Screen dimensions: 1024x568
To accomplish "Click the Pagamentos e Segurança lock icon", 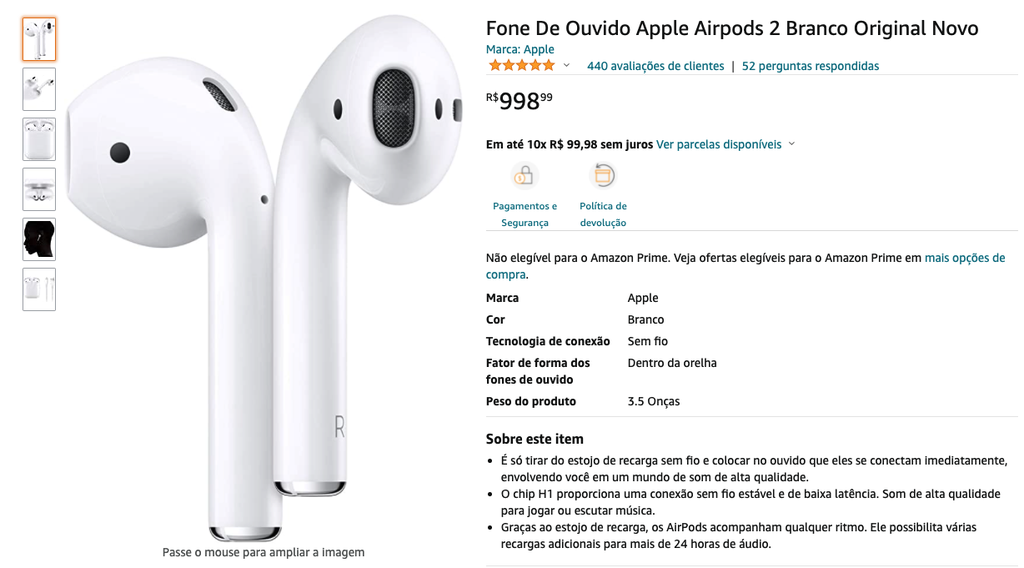I will pyautogui.click(x=524, y=176).
